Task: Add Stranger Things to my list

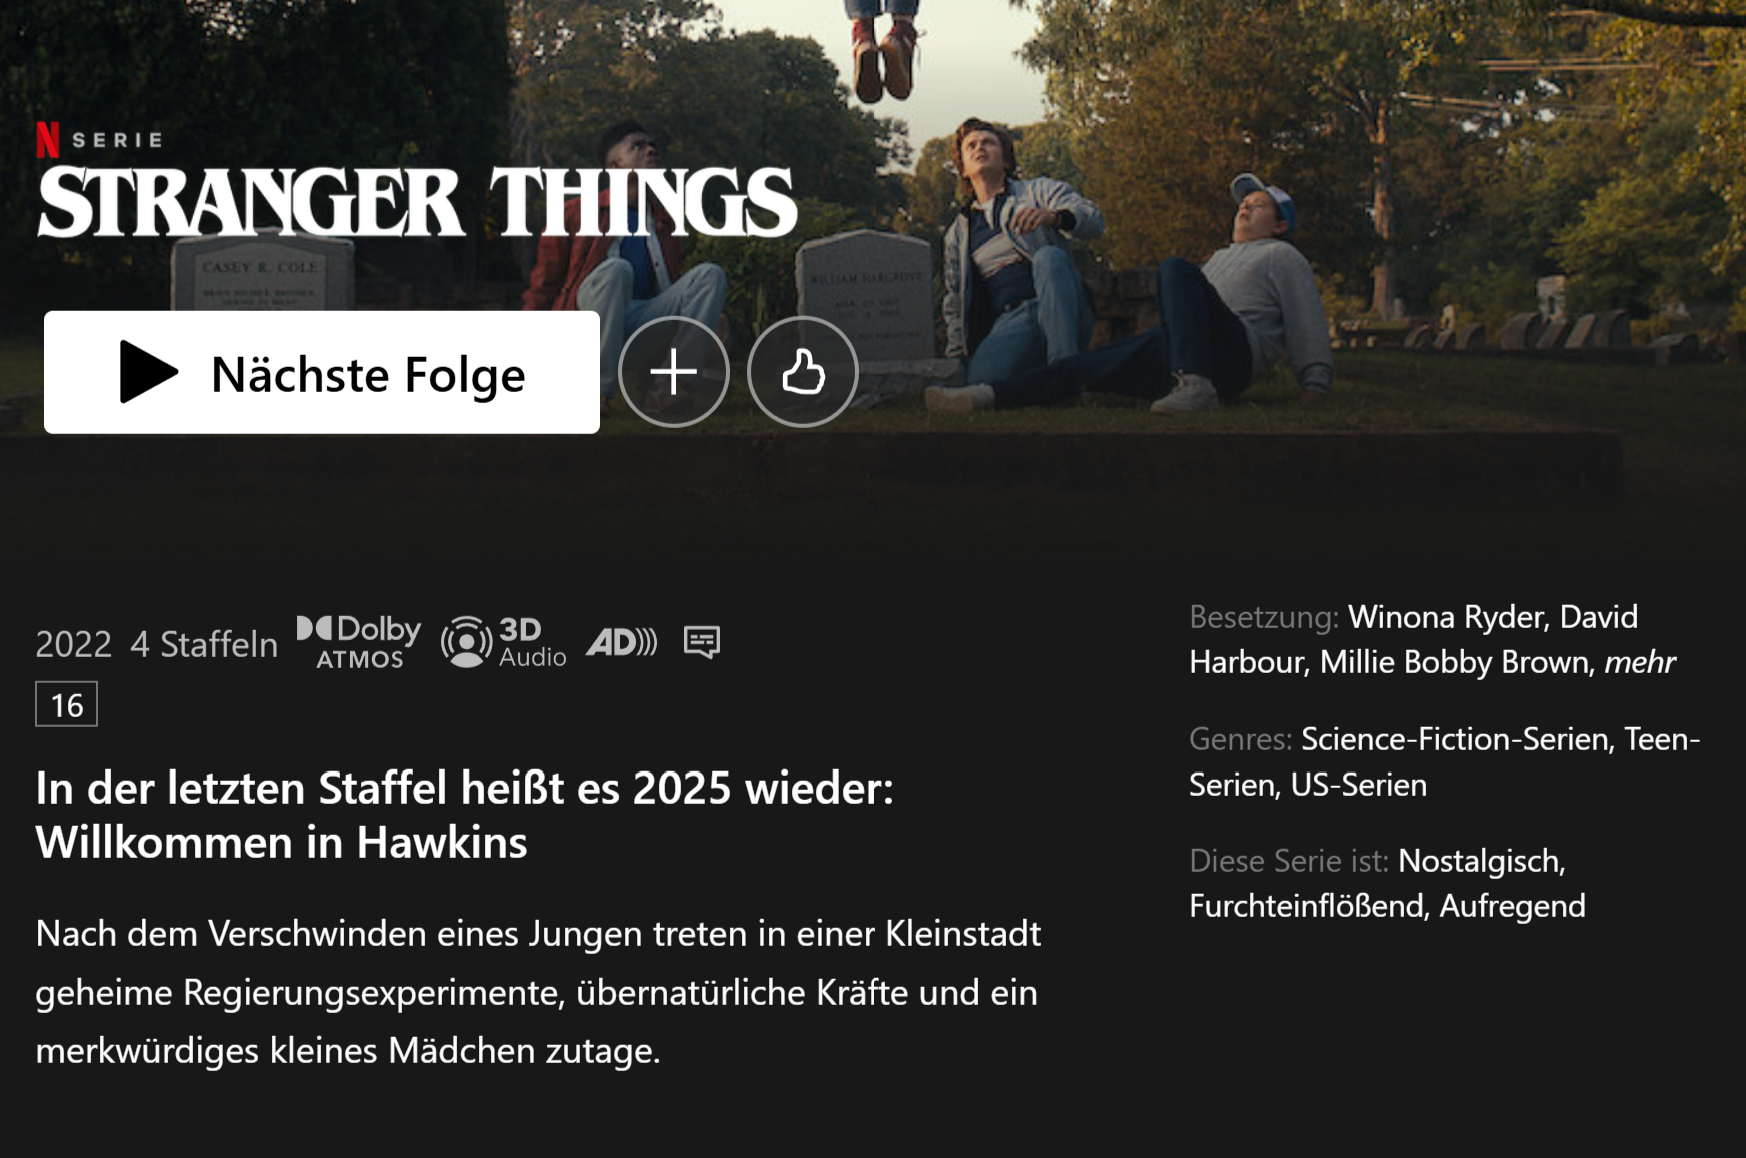Action: (x=674, y=372)
